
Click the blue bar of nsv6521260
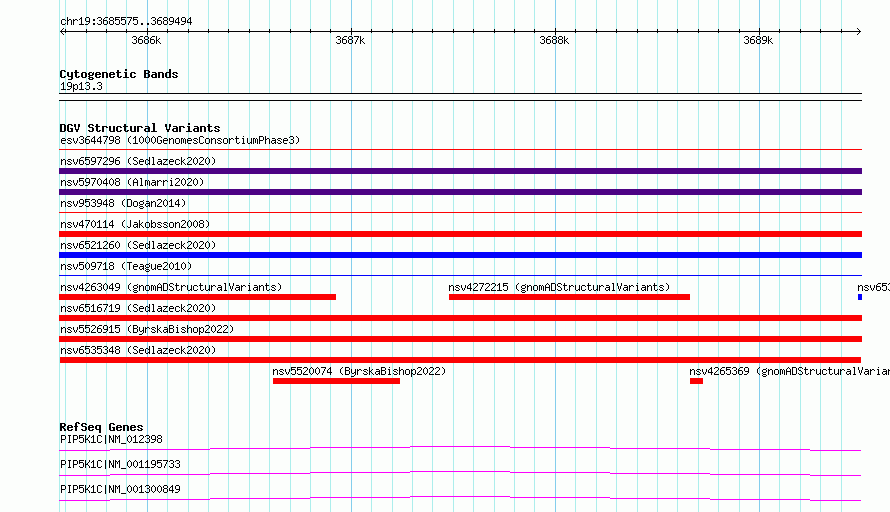(x=460, y=255)
